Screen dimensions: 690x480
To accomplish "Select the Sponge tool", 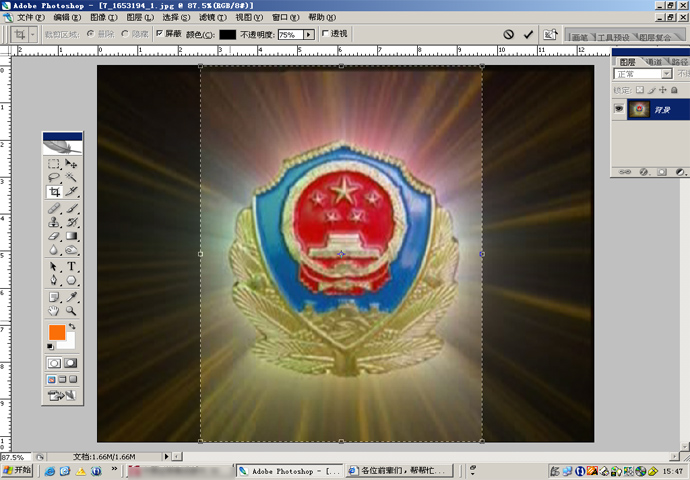I will pyautogui.click(x=70, y=250).
